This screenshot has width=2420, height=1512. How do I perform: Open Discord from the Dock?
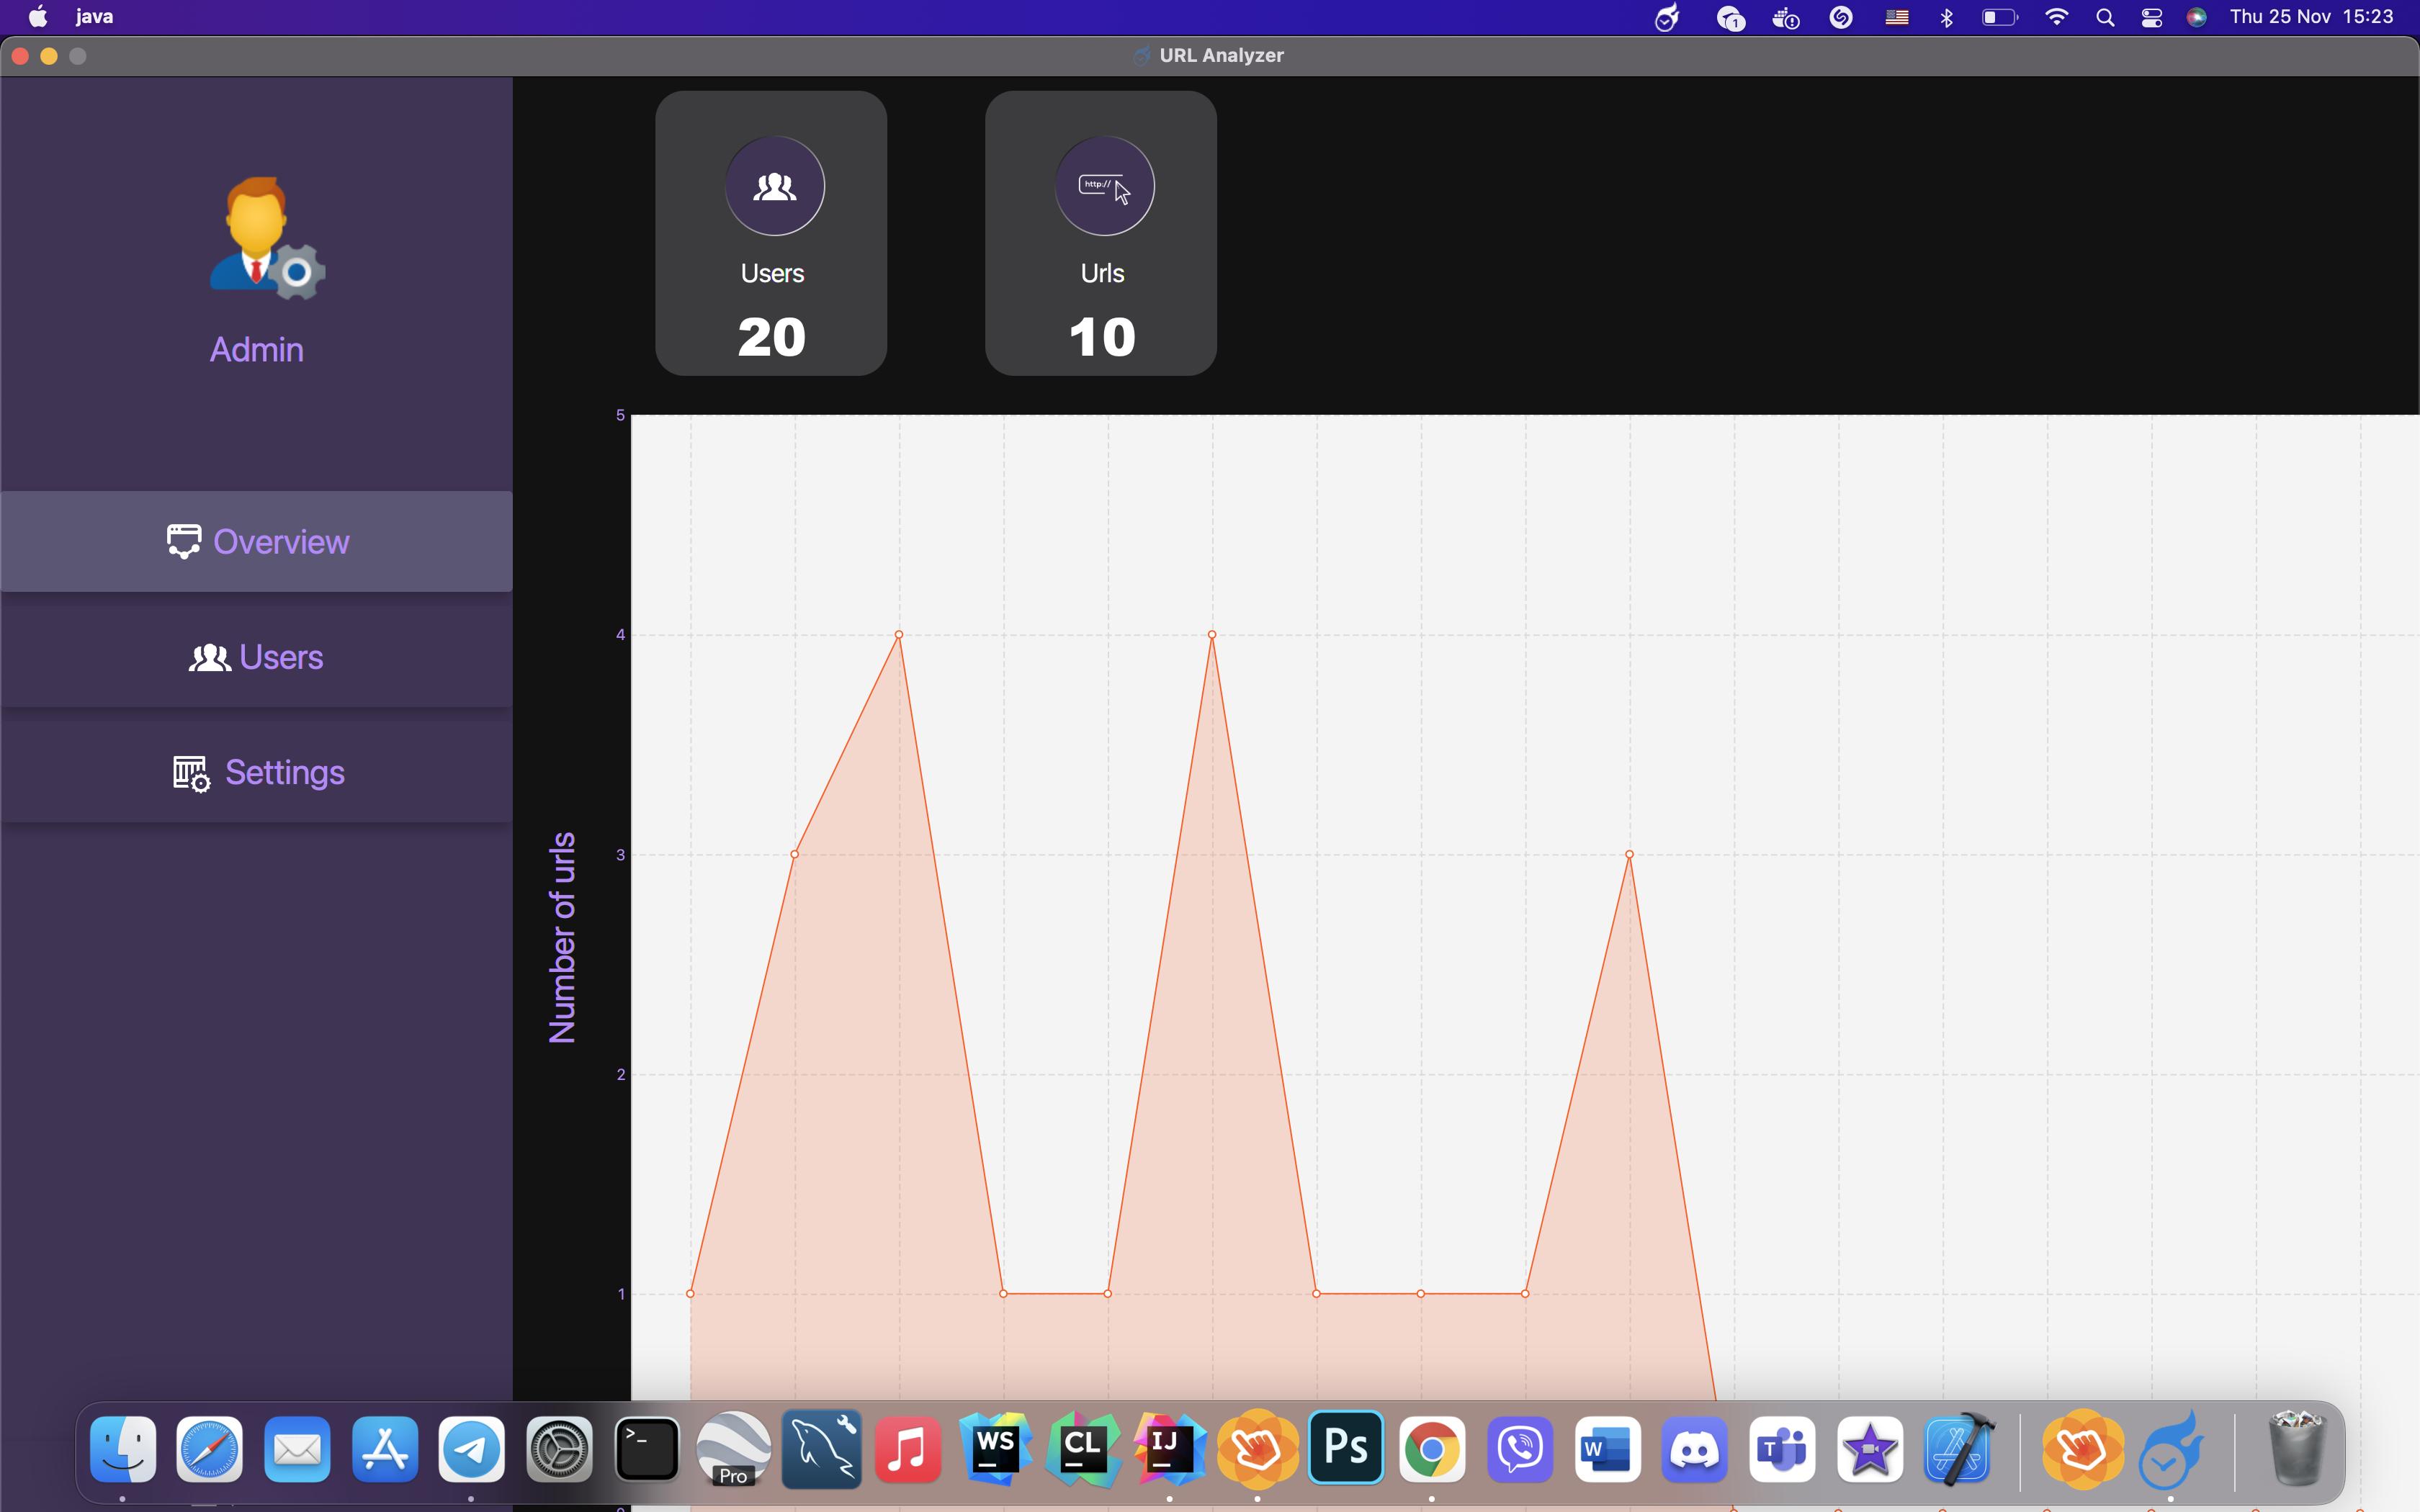point(1696,1449)
